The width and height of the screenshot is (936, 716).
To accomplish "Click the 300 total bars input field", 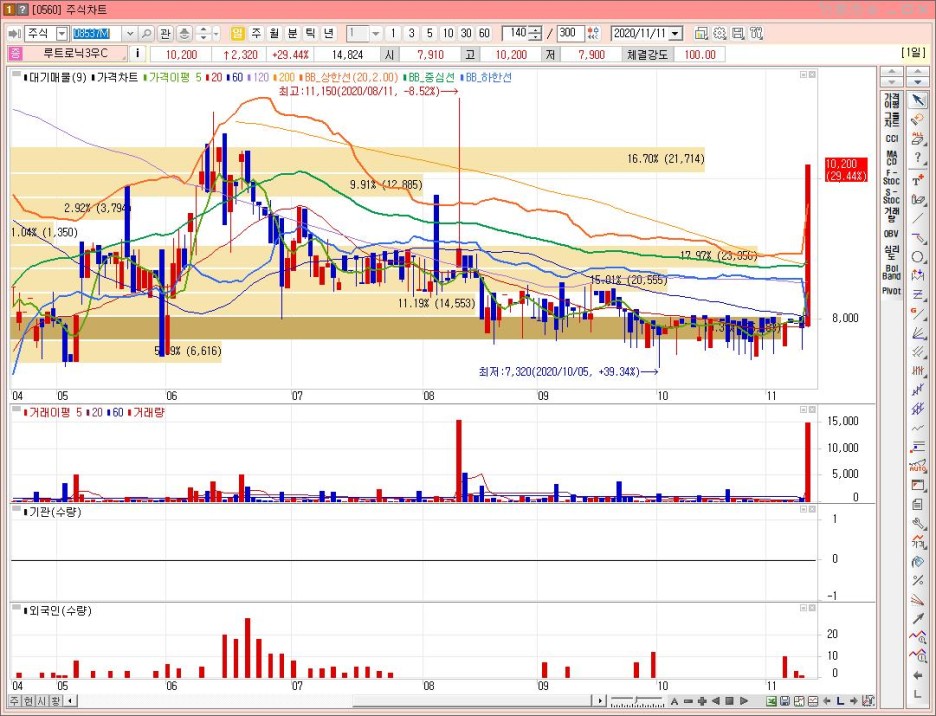I will tap(570, 33).
